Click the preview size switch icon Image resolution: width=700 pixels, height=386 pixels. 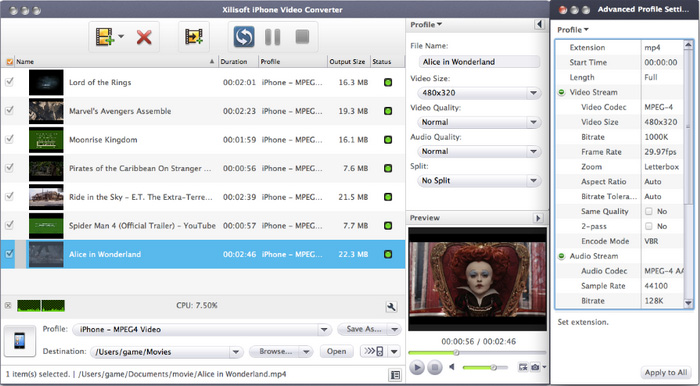523,367
